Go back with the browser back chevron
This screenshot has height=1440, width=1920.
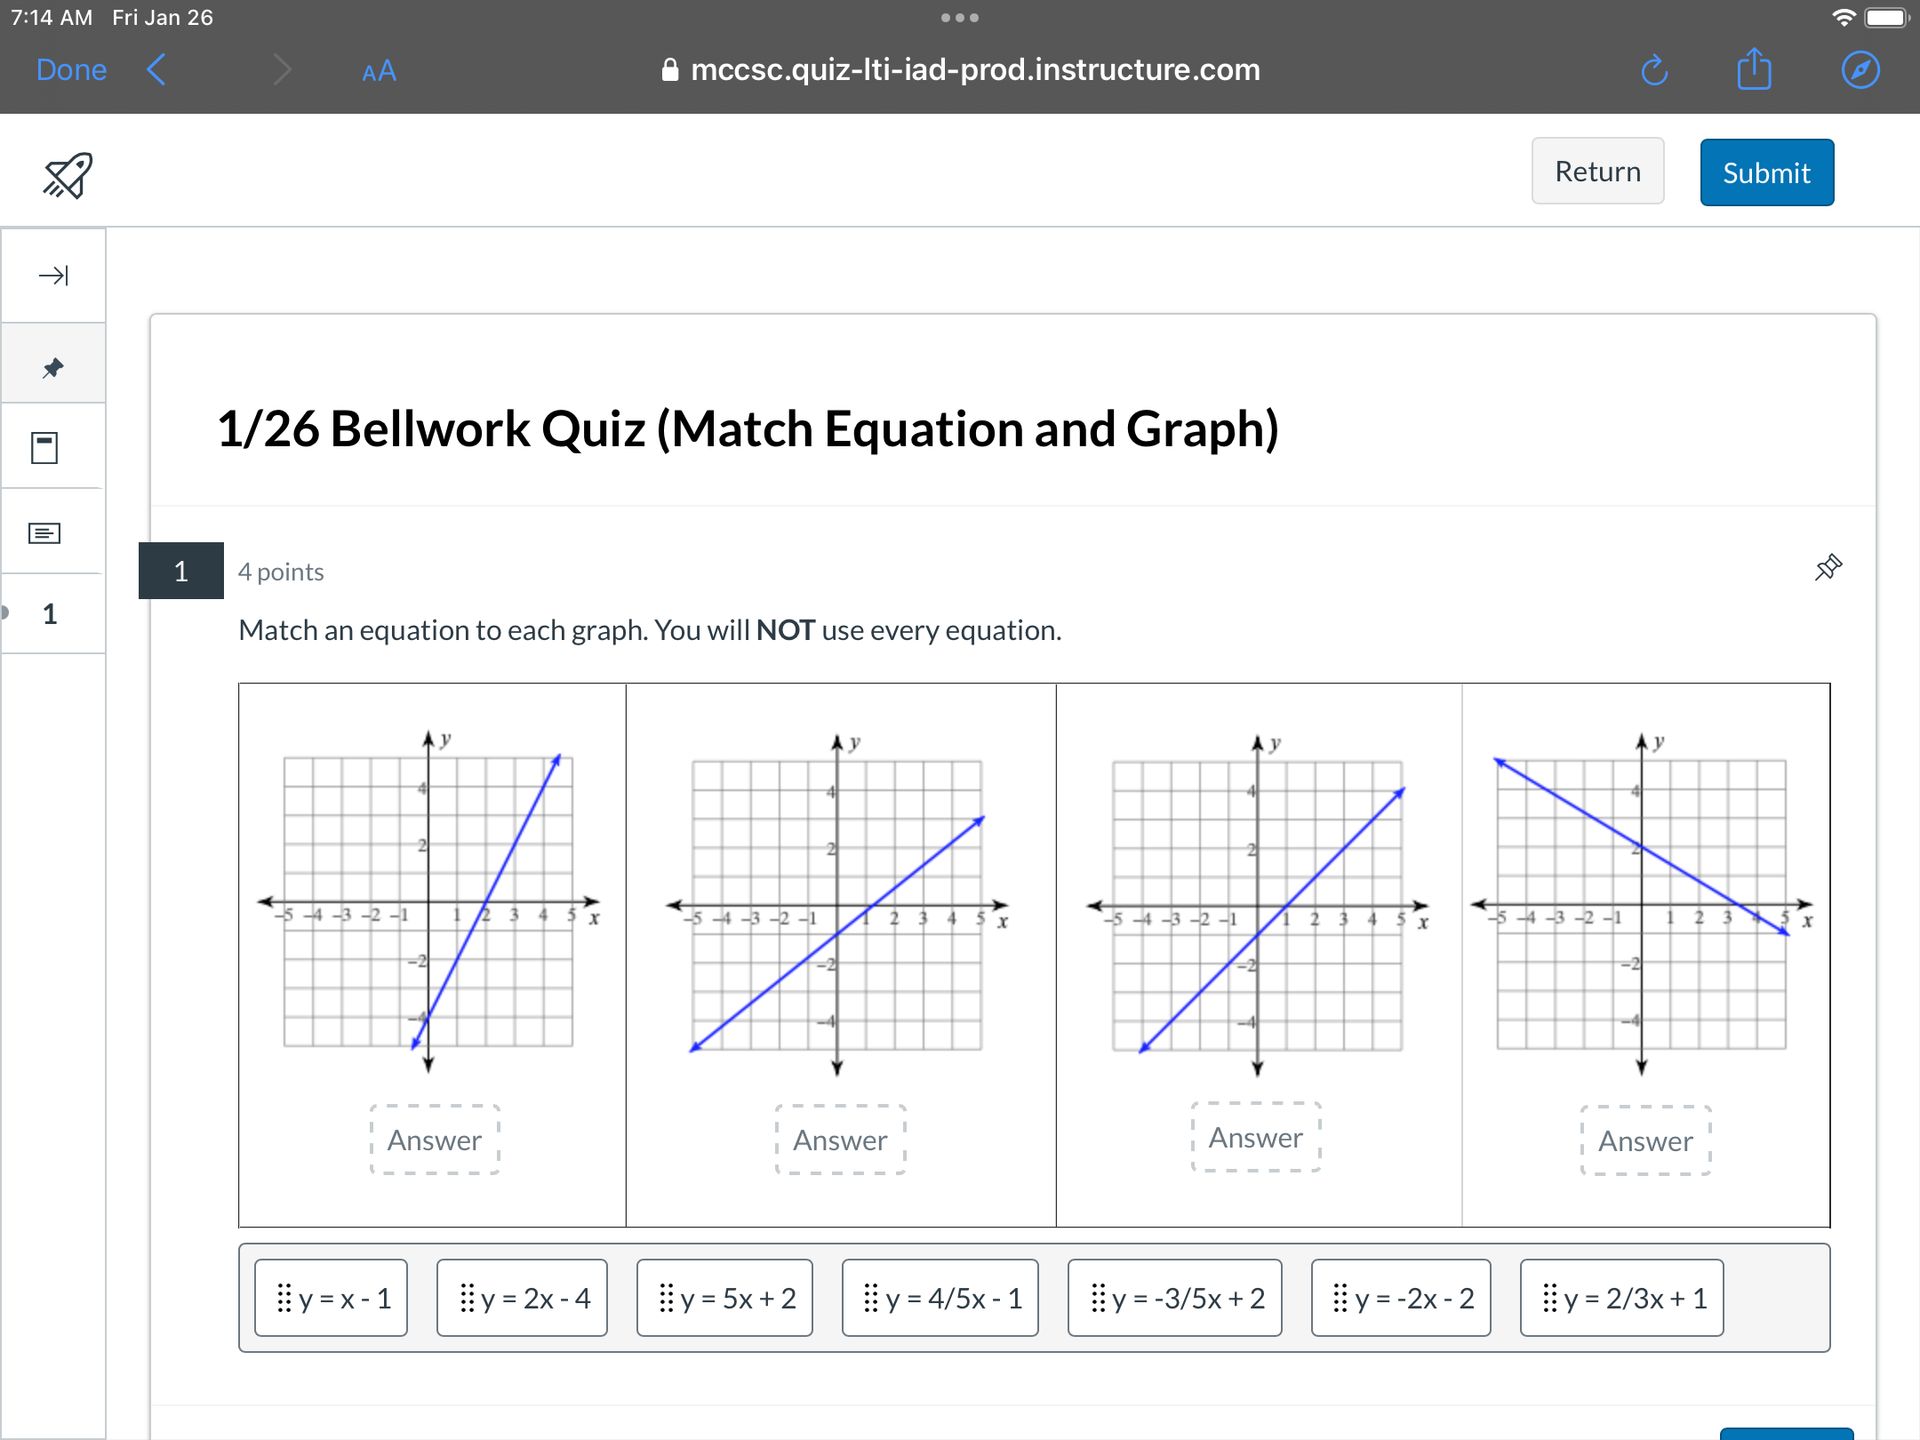point(157,70)
